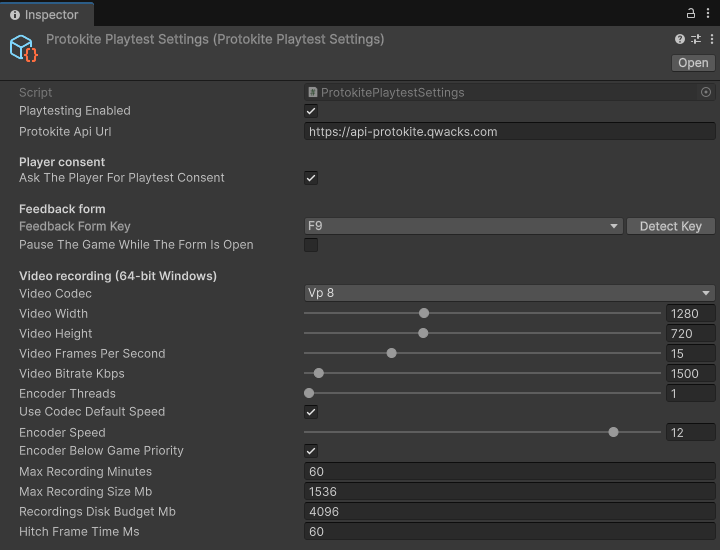The height and width of the screenshot is (550, 720).
Task: Click the Video Height label
Action: point(56,334)
